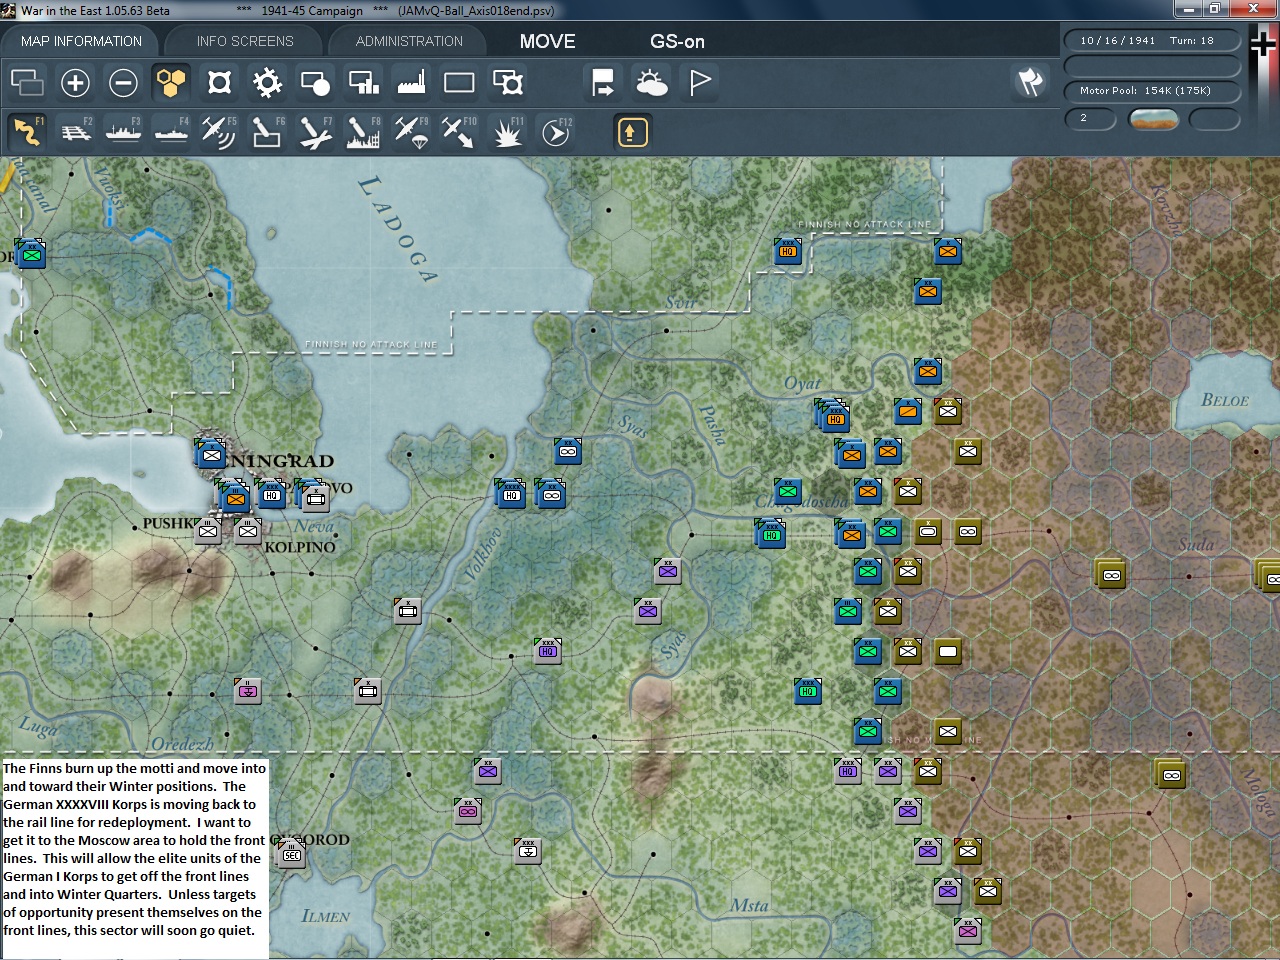The image size is (1280, 960).
Task: Click the overlapping windows icon in the top toolbar
Action: pyautogui.click(x=27, y=82)
